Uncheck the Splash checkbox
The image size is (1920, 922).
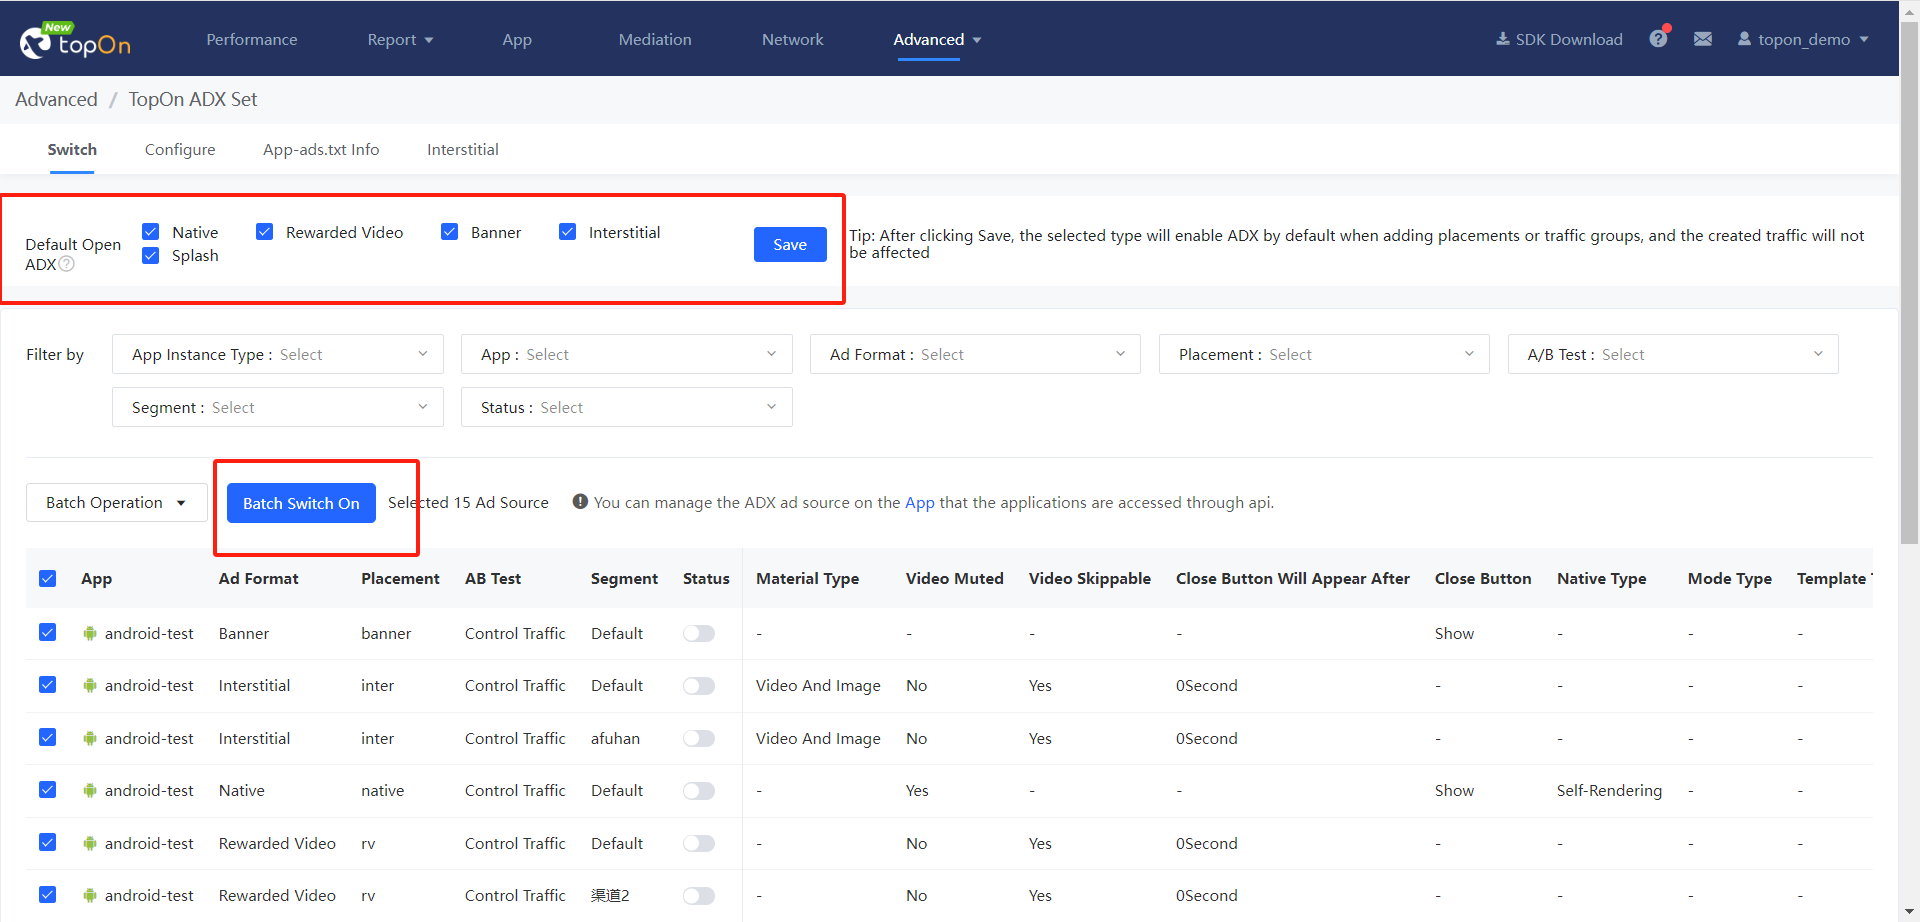(x=151, y=255)
